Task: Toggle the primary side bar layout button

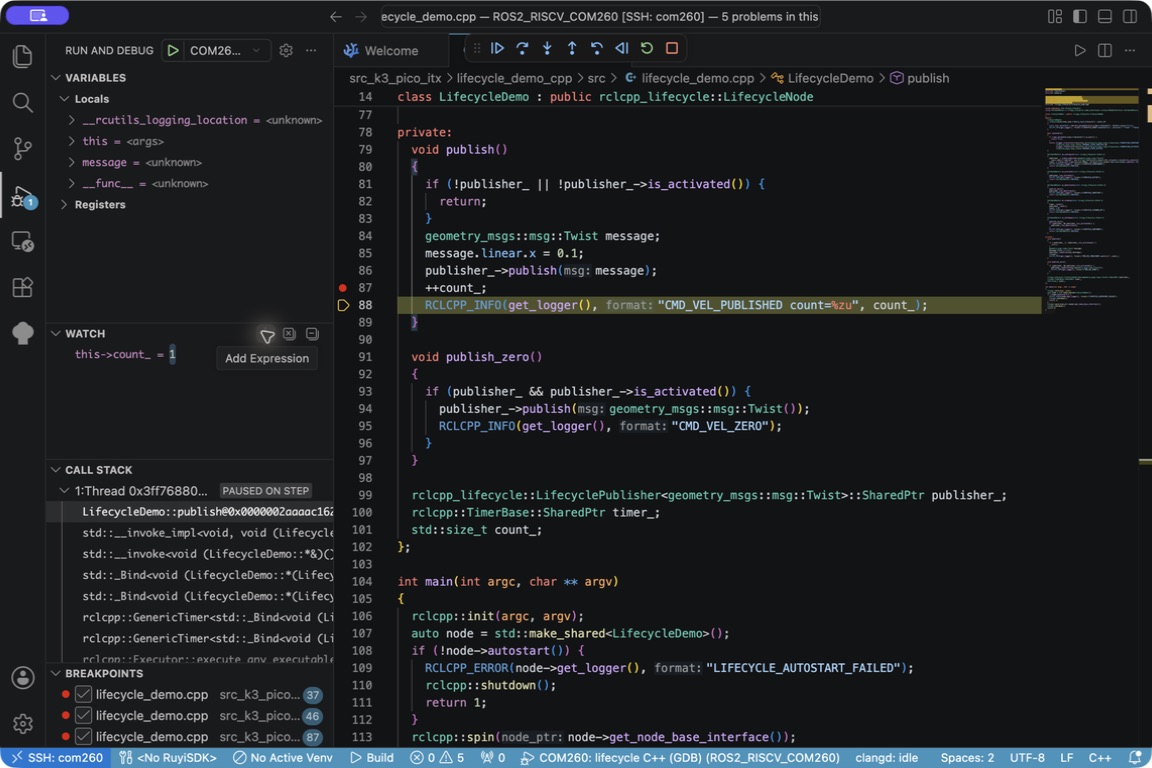Action: [1080, 16]
